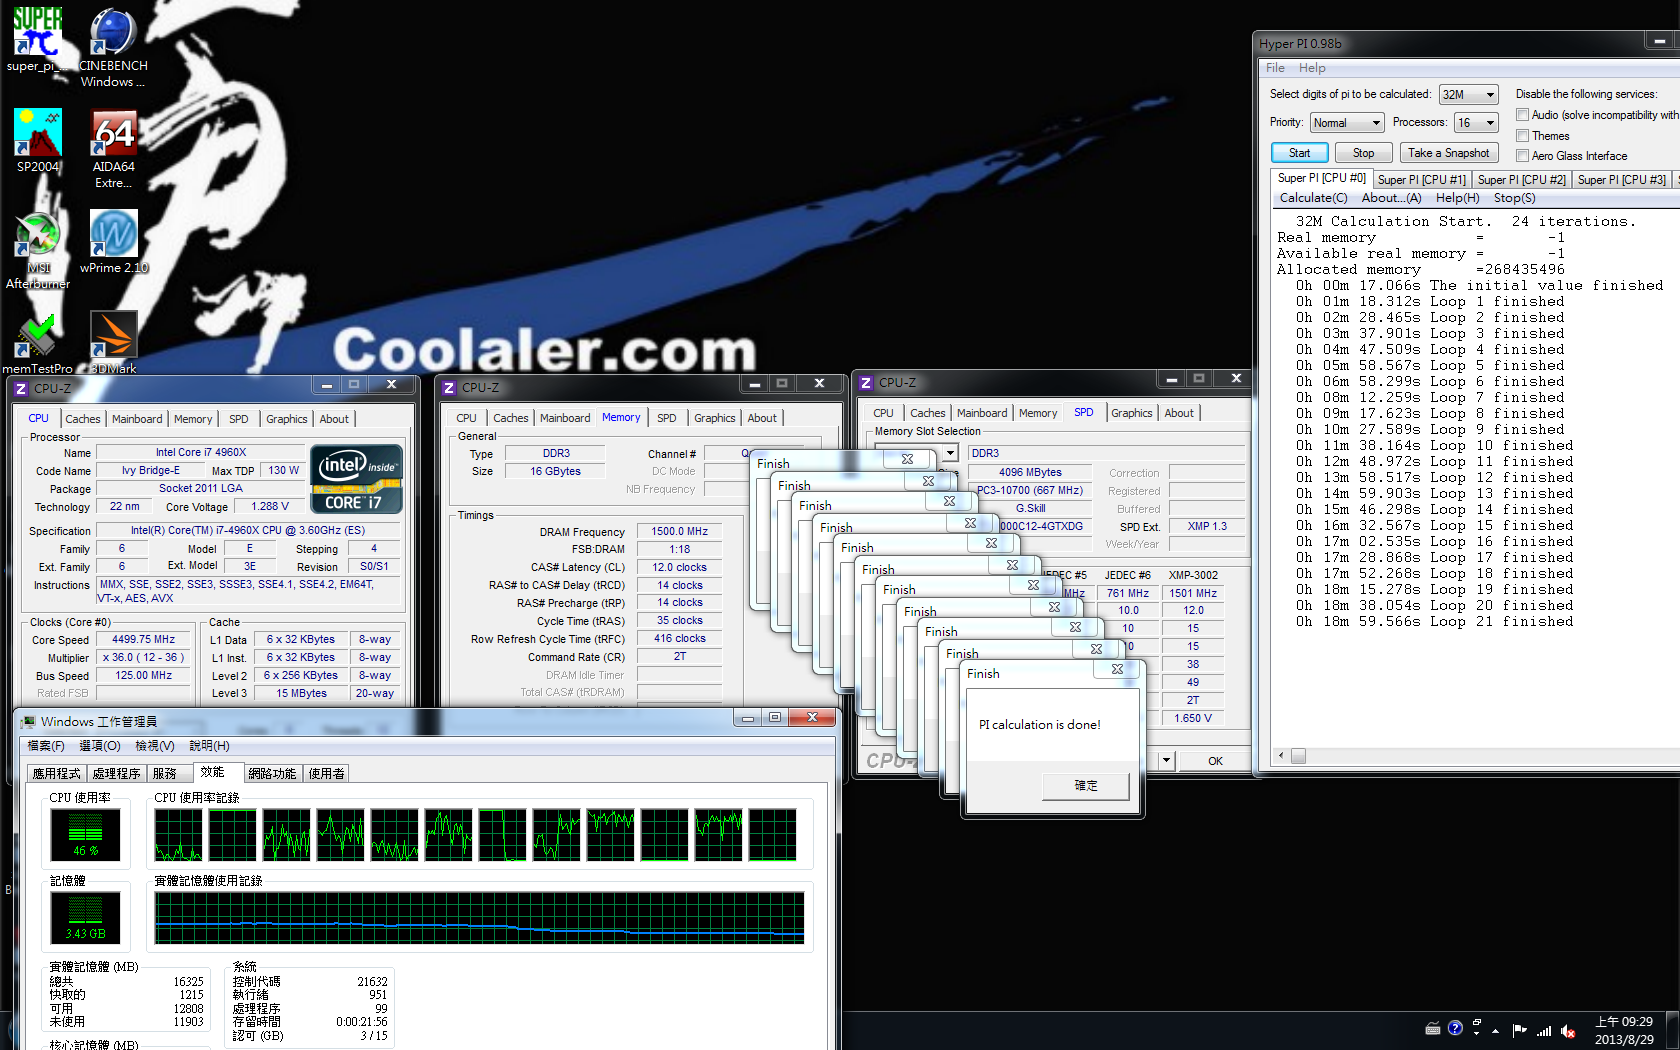Select the Super PI [CPU #3] tab
This screenshot has height=1050, width=1680.
[1621, 179]
